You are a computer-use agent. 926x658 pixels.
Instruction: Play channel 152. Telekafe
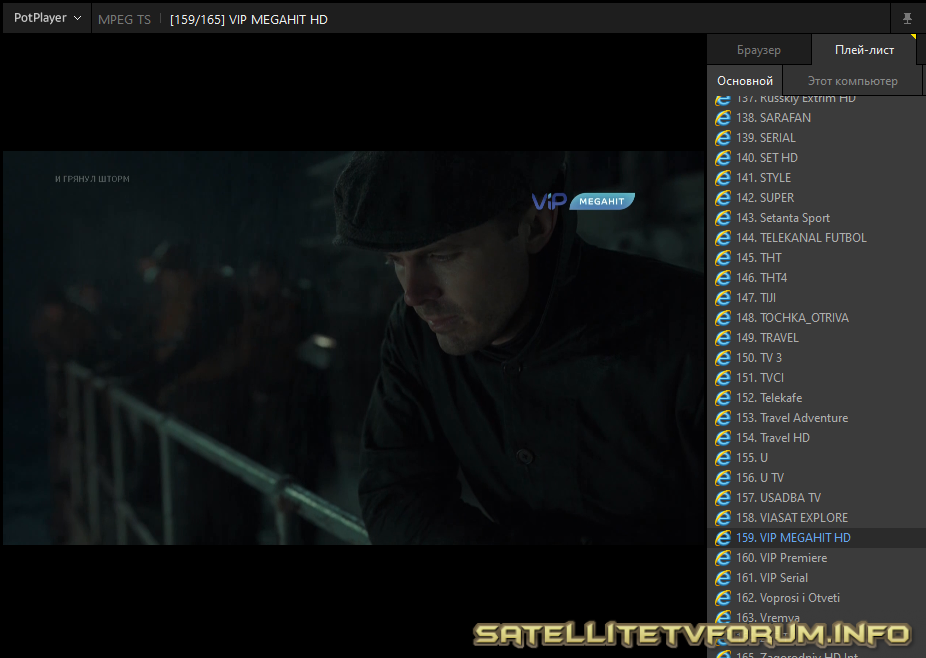816,398
